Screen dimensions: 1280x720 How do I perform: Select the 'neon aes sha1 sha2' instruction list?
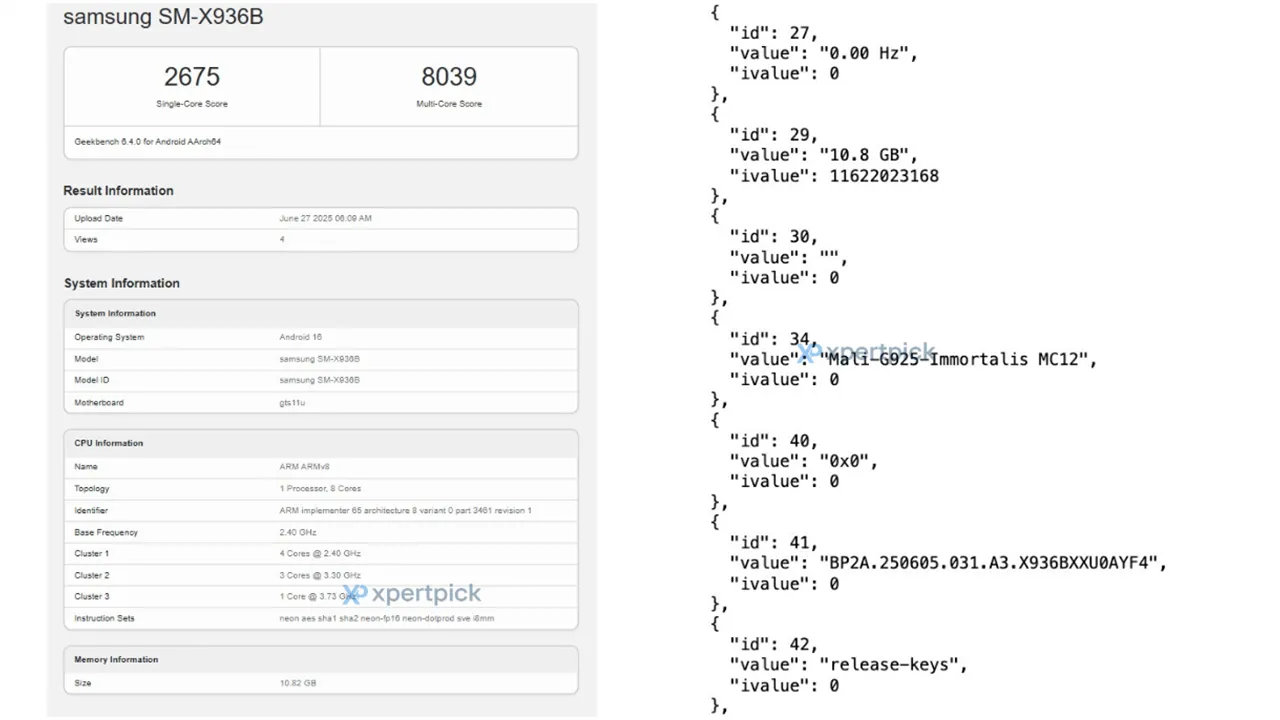pos(386,619)
